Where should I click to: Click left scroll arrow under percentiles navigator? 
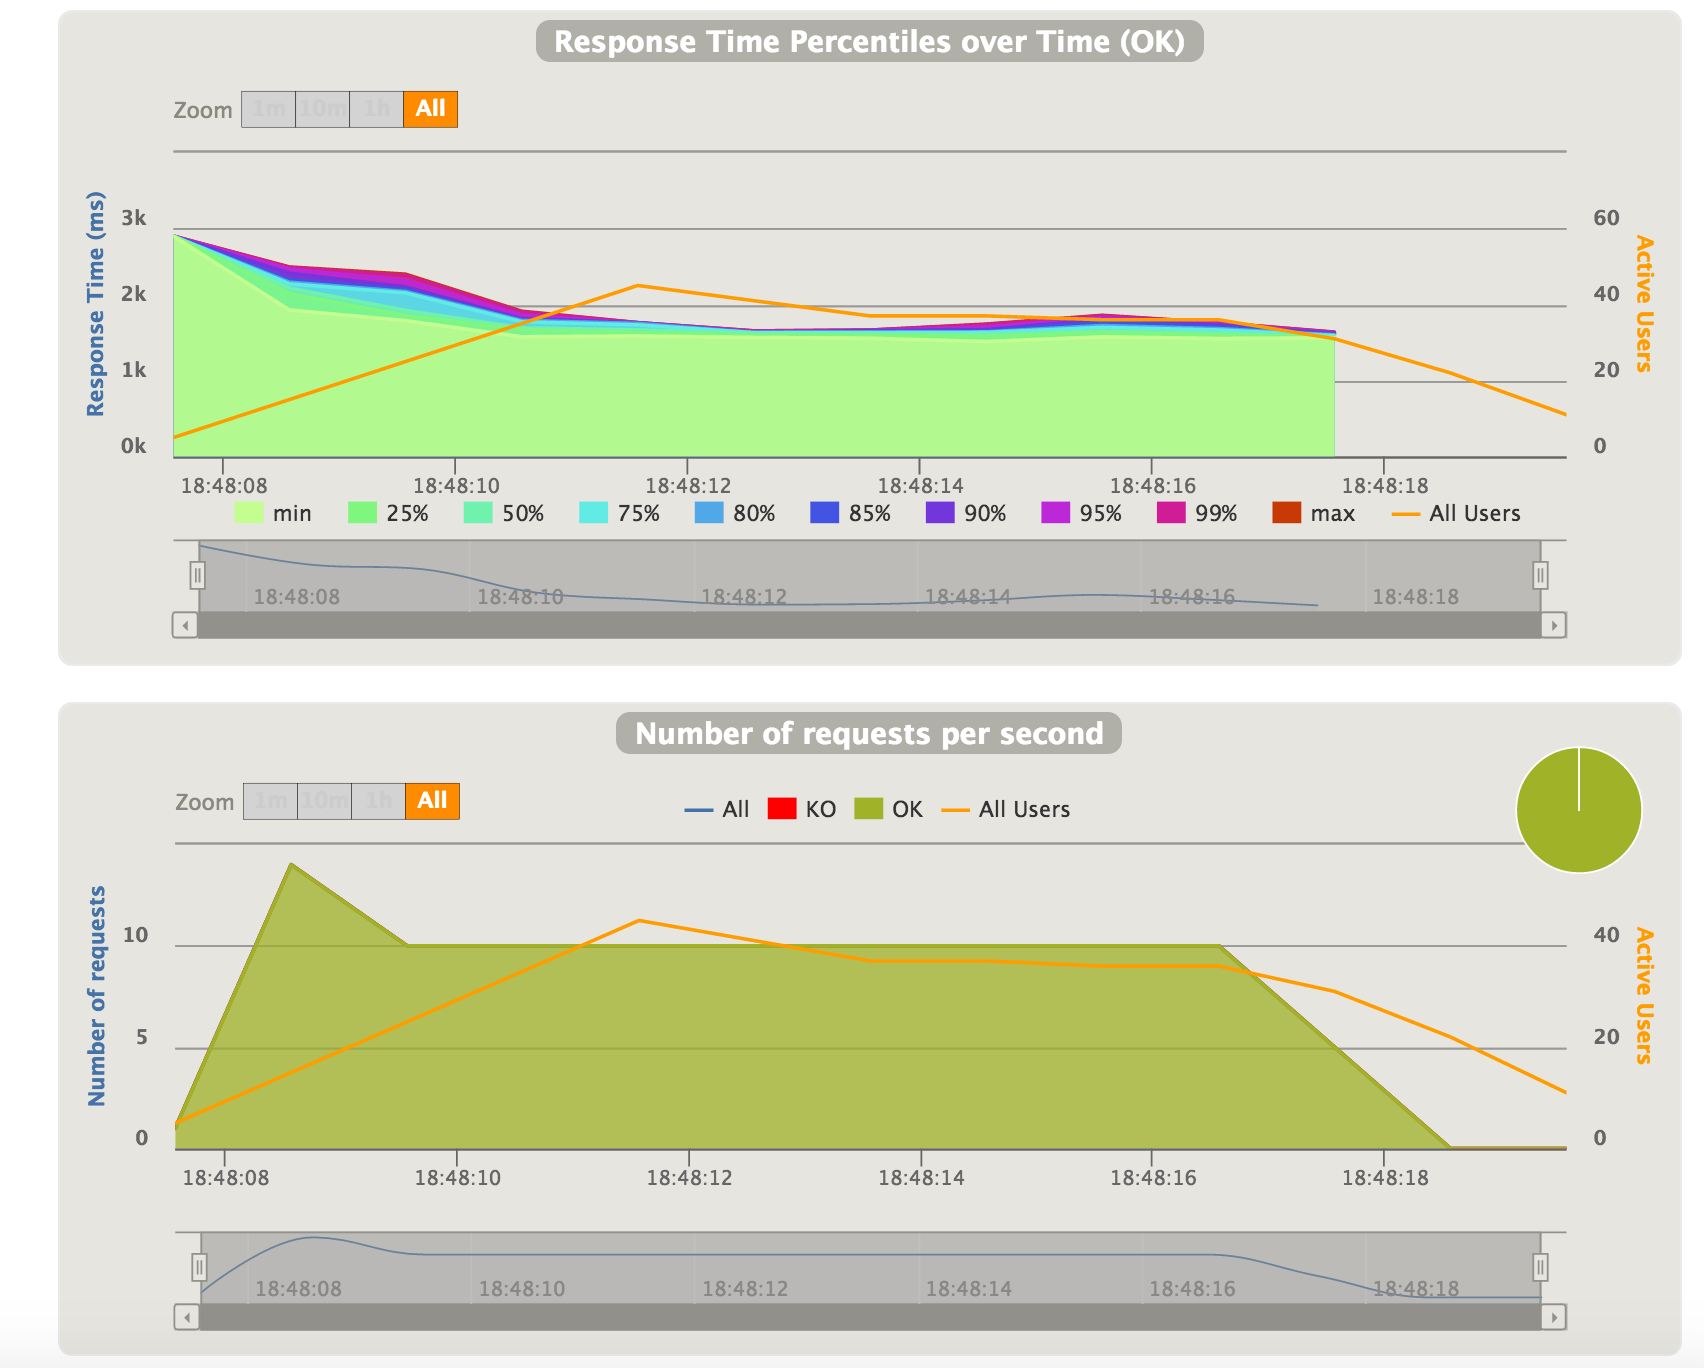pyautogui.click(x=185, y=625)
